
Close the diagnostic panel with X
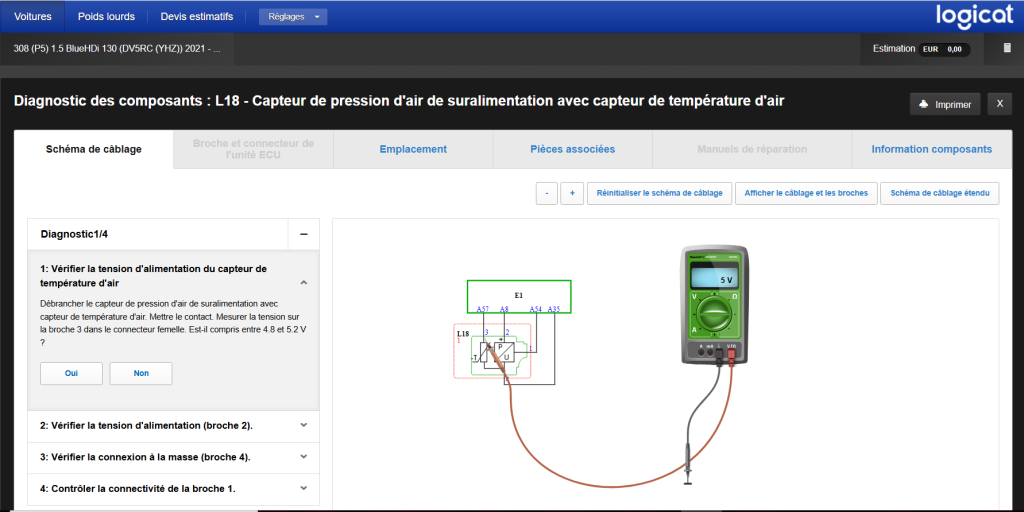point(999,104)
